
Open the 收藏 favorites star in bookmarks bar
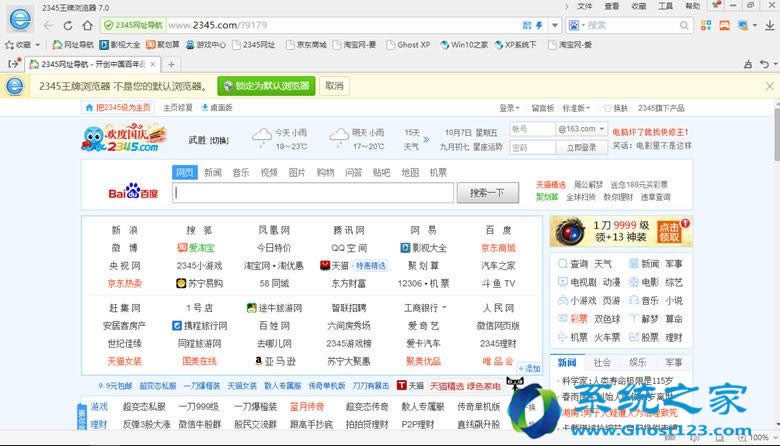(17, 45)
